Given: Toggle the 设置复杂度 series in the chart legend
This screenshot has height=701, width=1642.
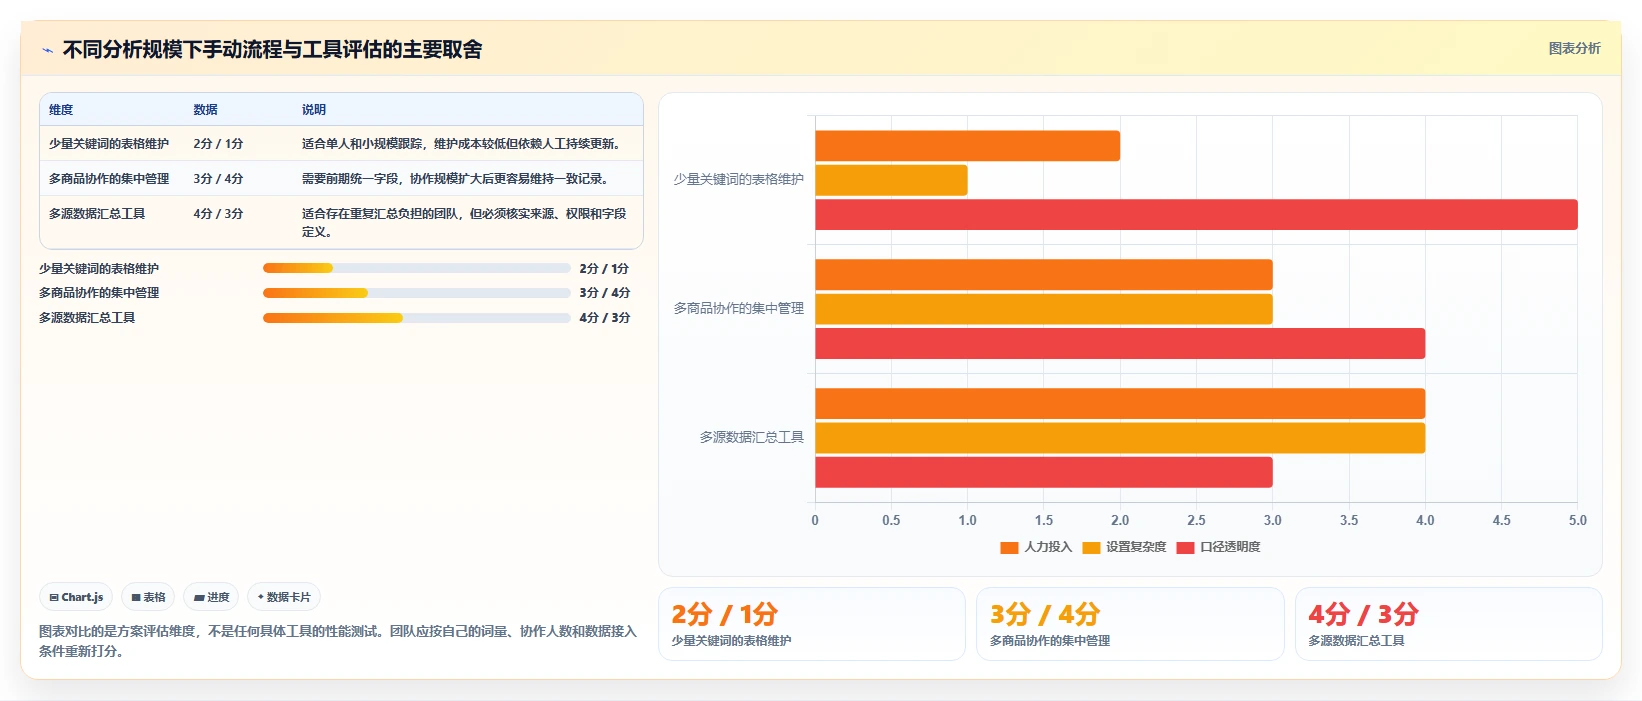Looking at the screenshot, I should (1124, 547).
